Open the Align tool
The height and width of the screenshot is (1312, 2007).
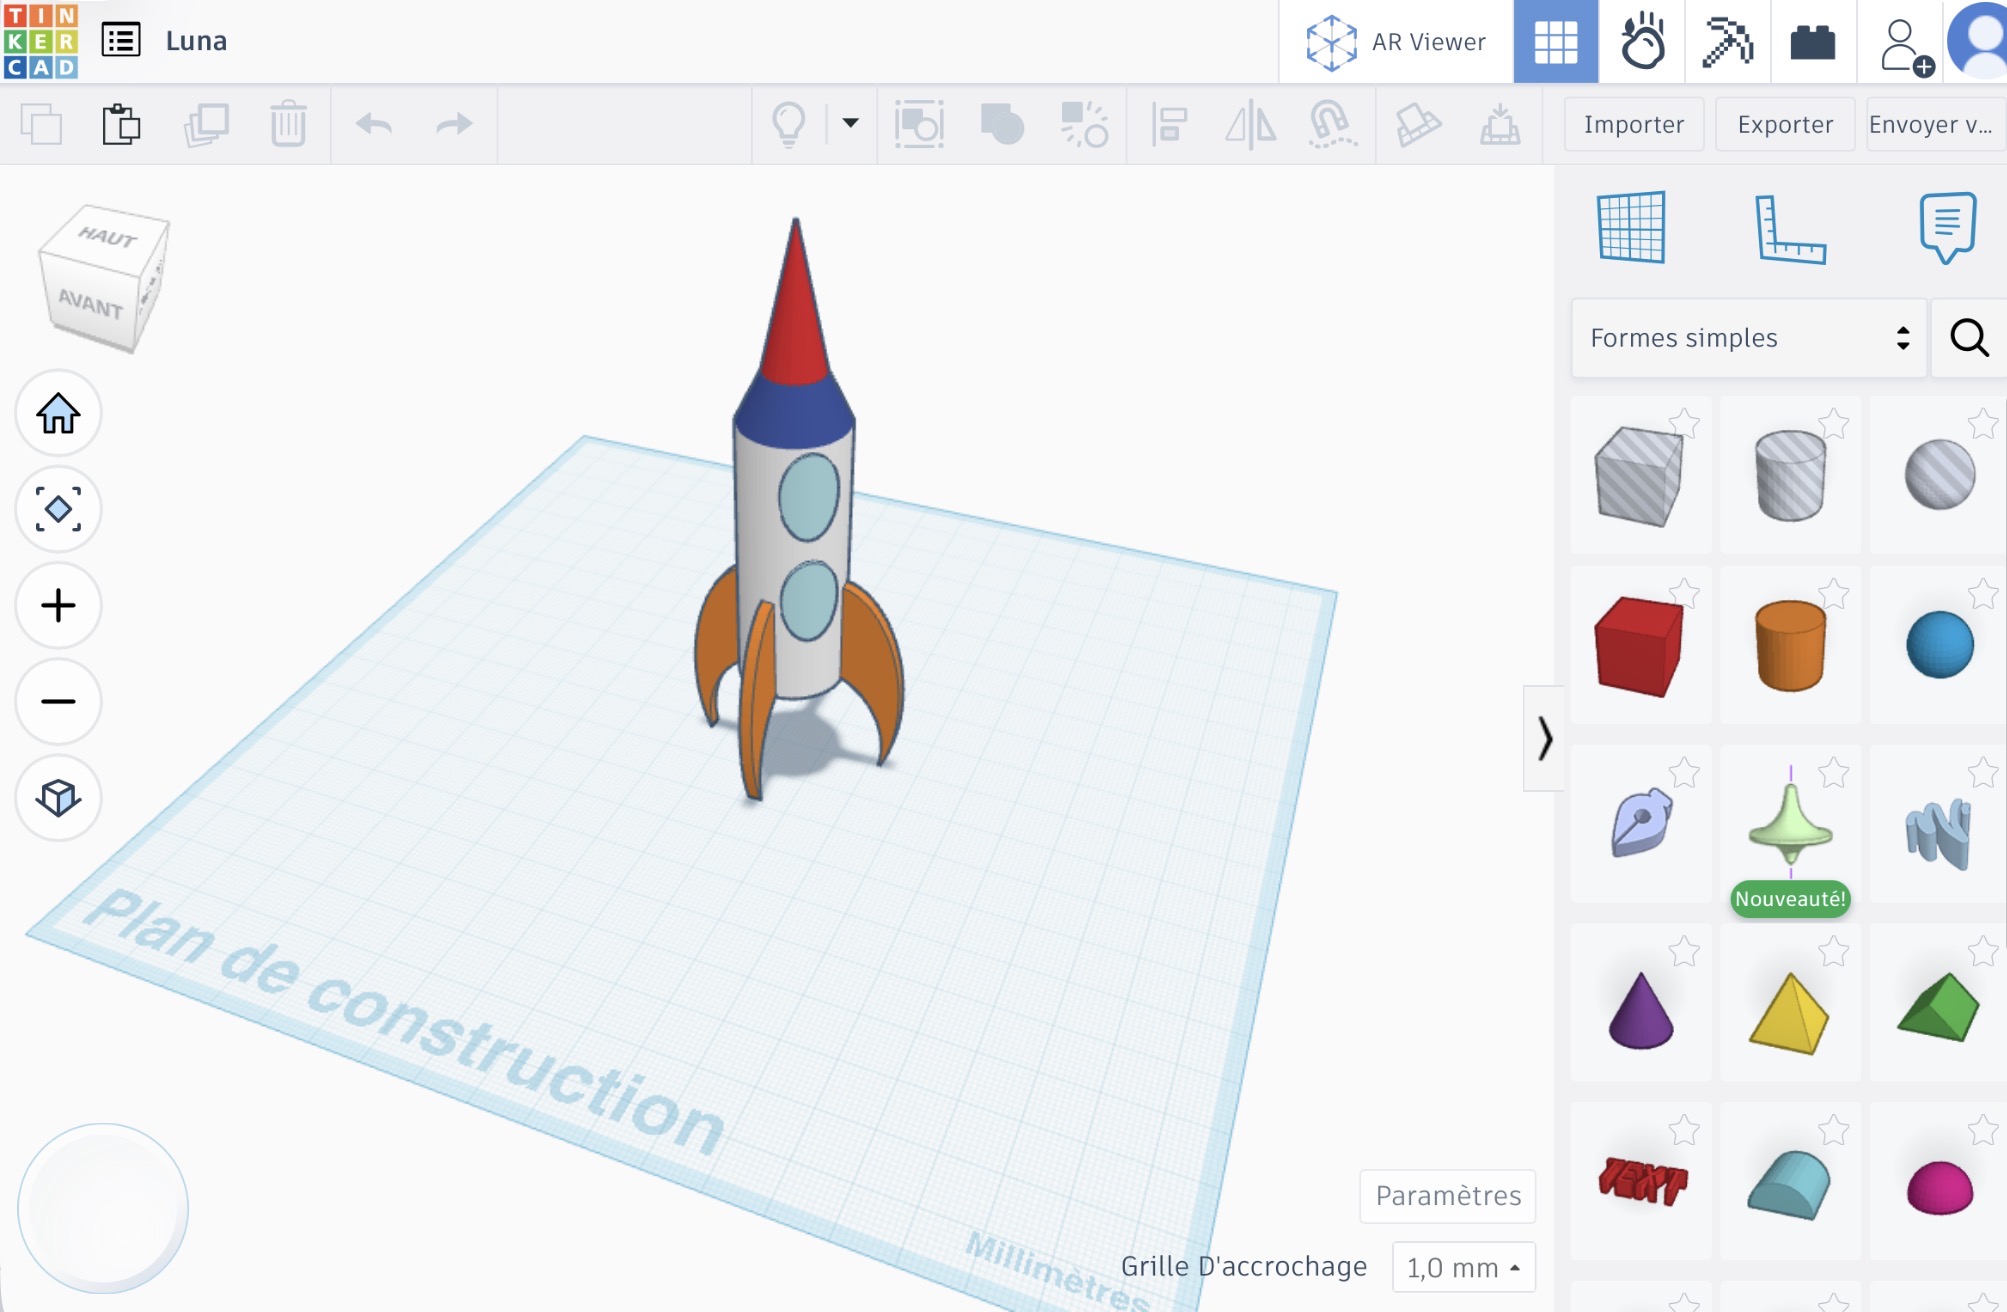1168,124
